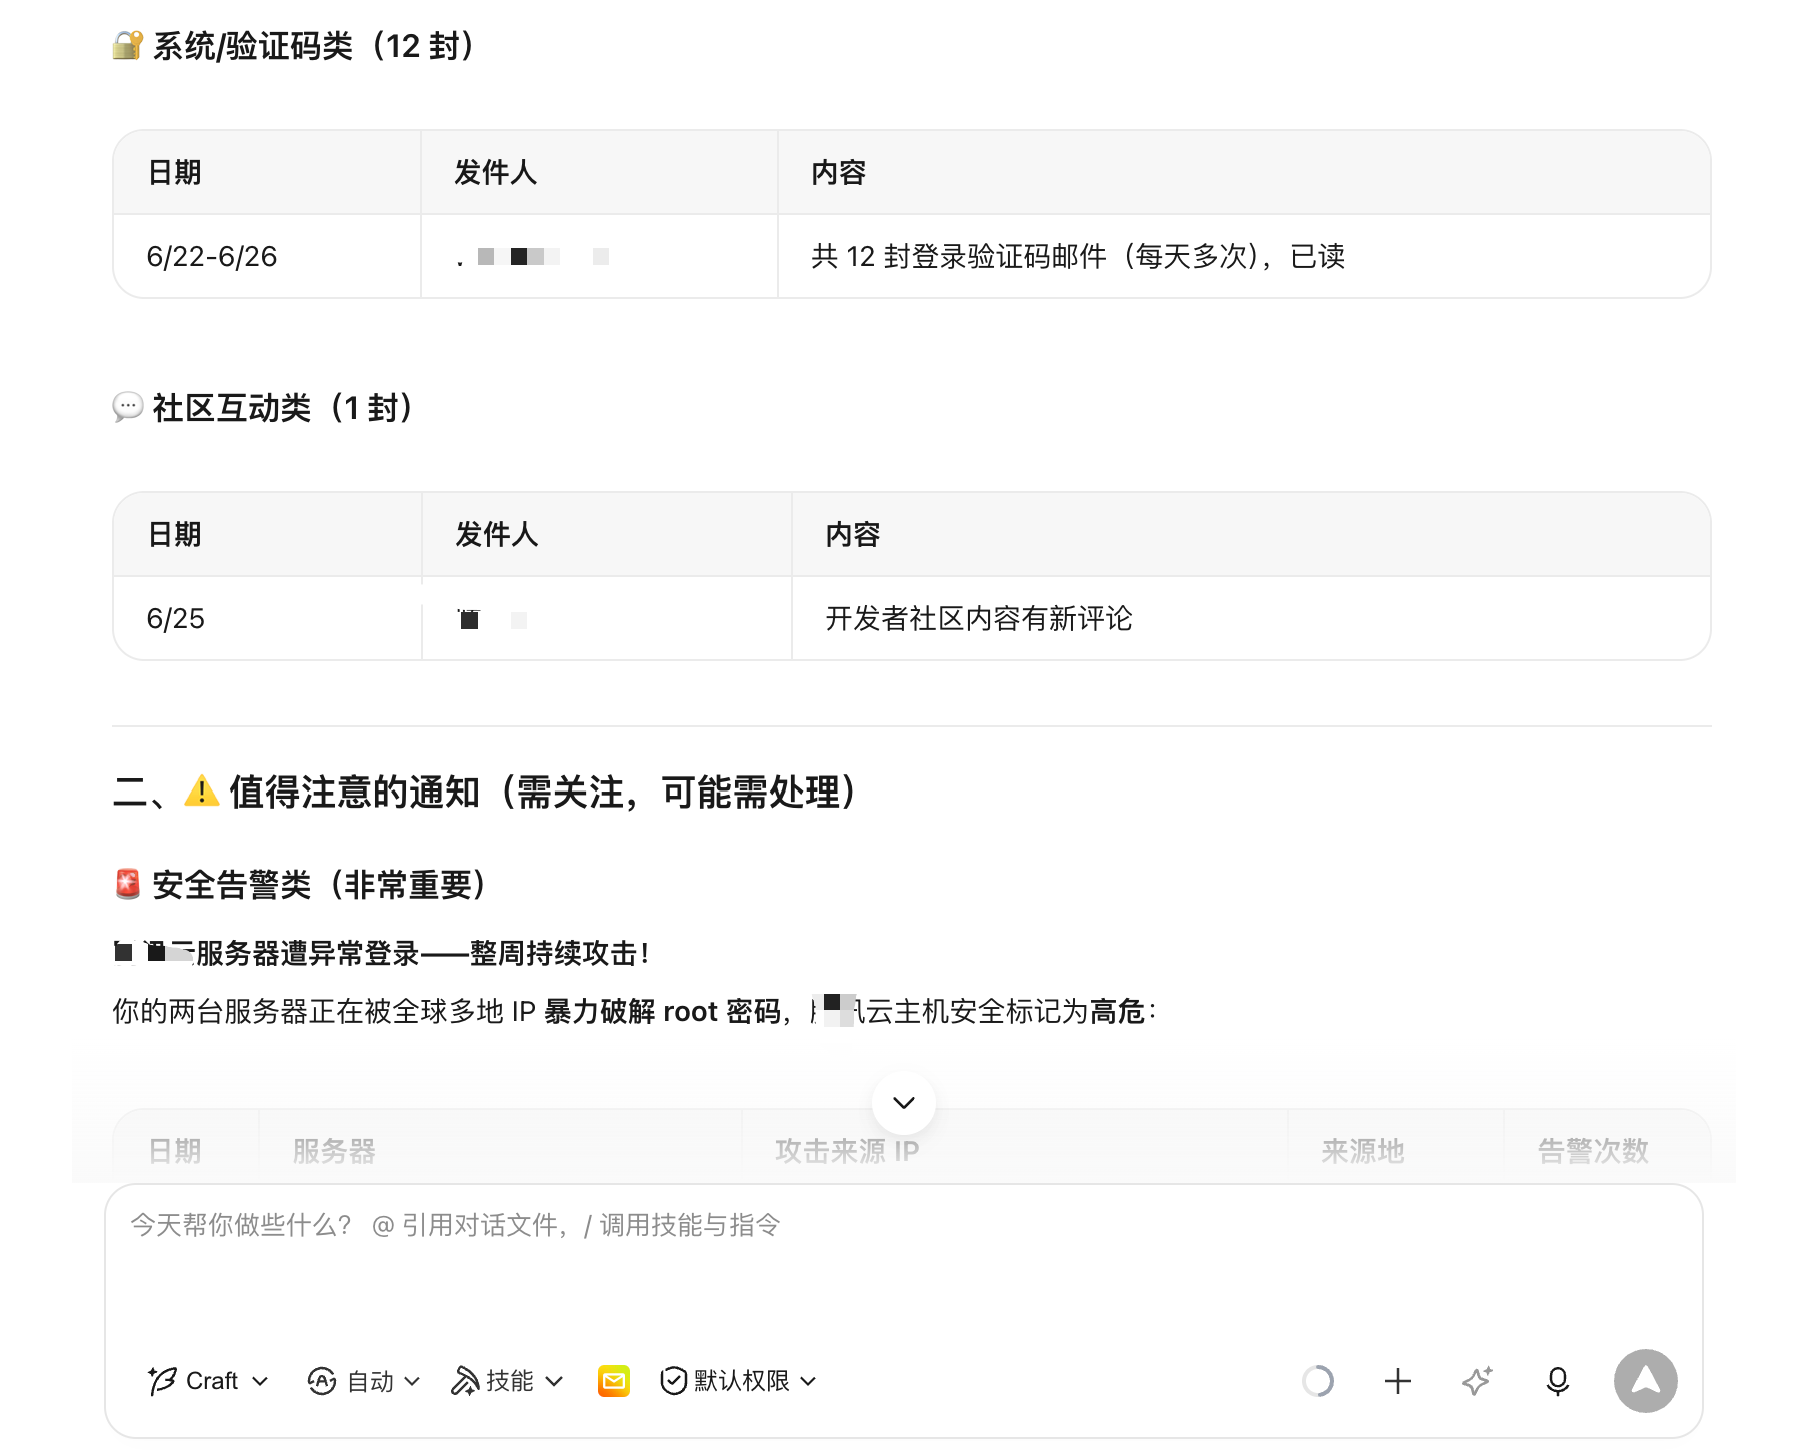Click the loading spinner circle icon
Viewport: 1812px width, 1456px height.
[1318, 1381]
